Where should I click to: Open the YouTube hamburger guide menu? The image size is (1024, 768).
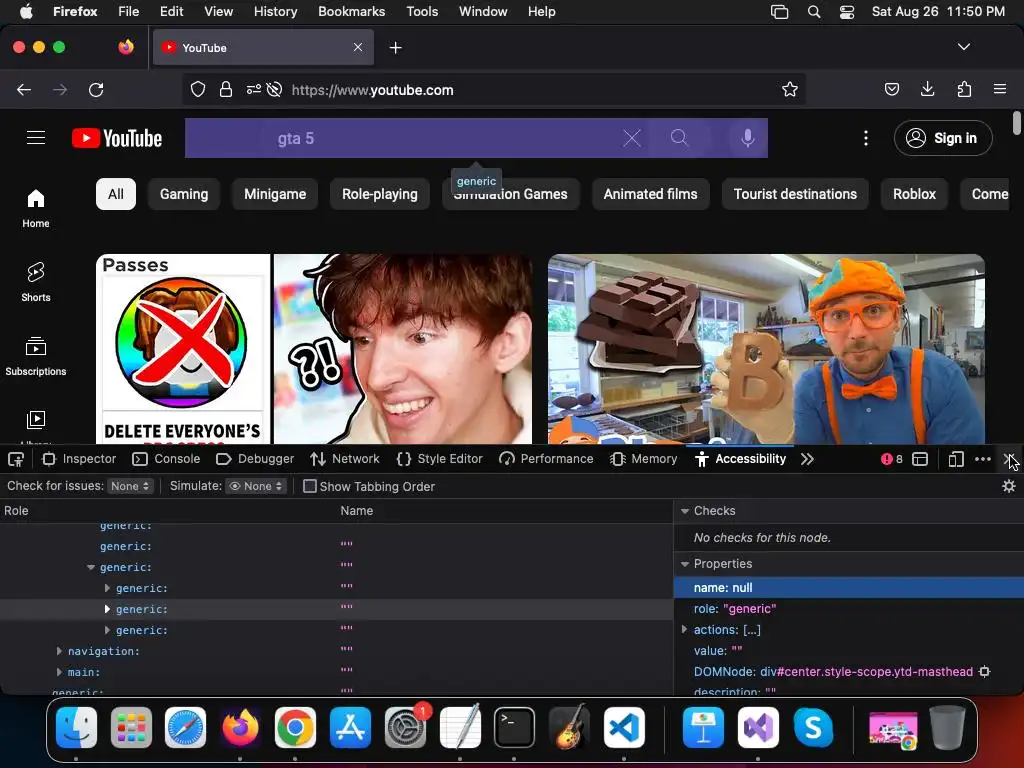[x=36, y=138]
